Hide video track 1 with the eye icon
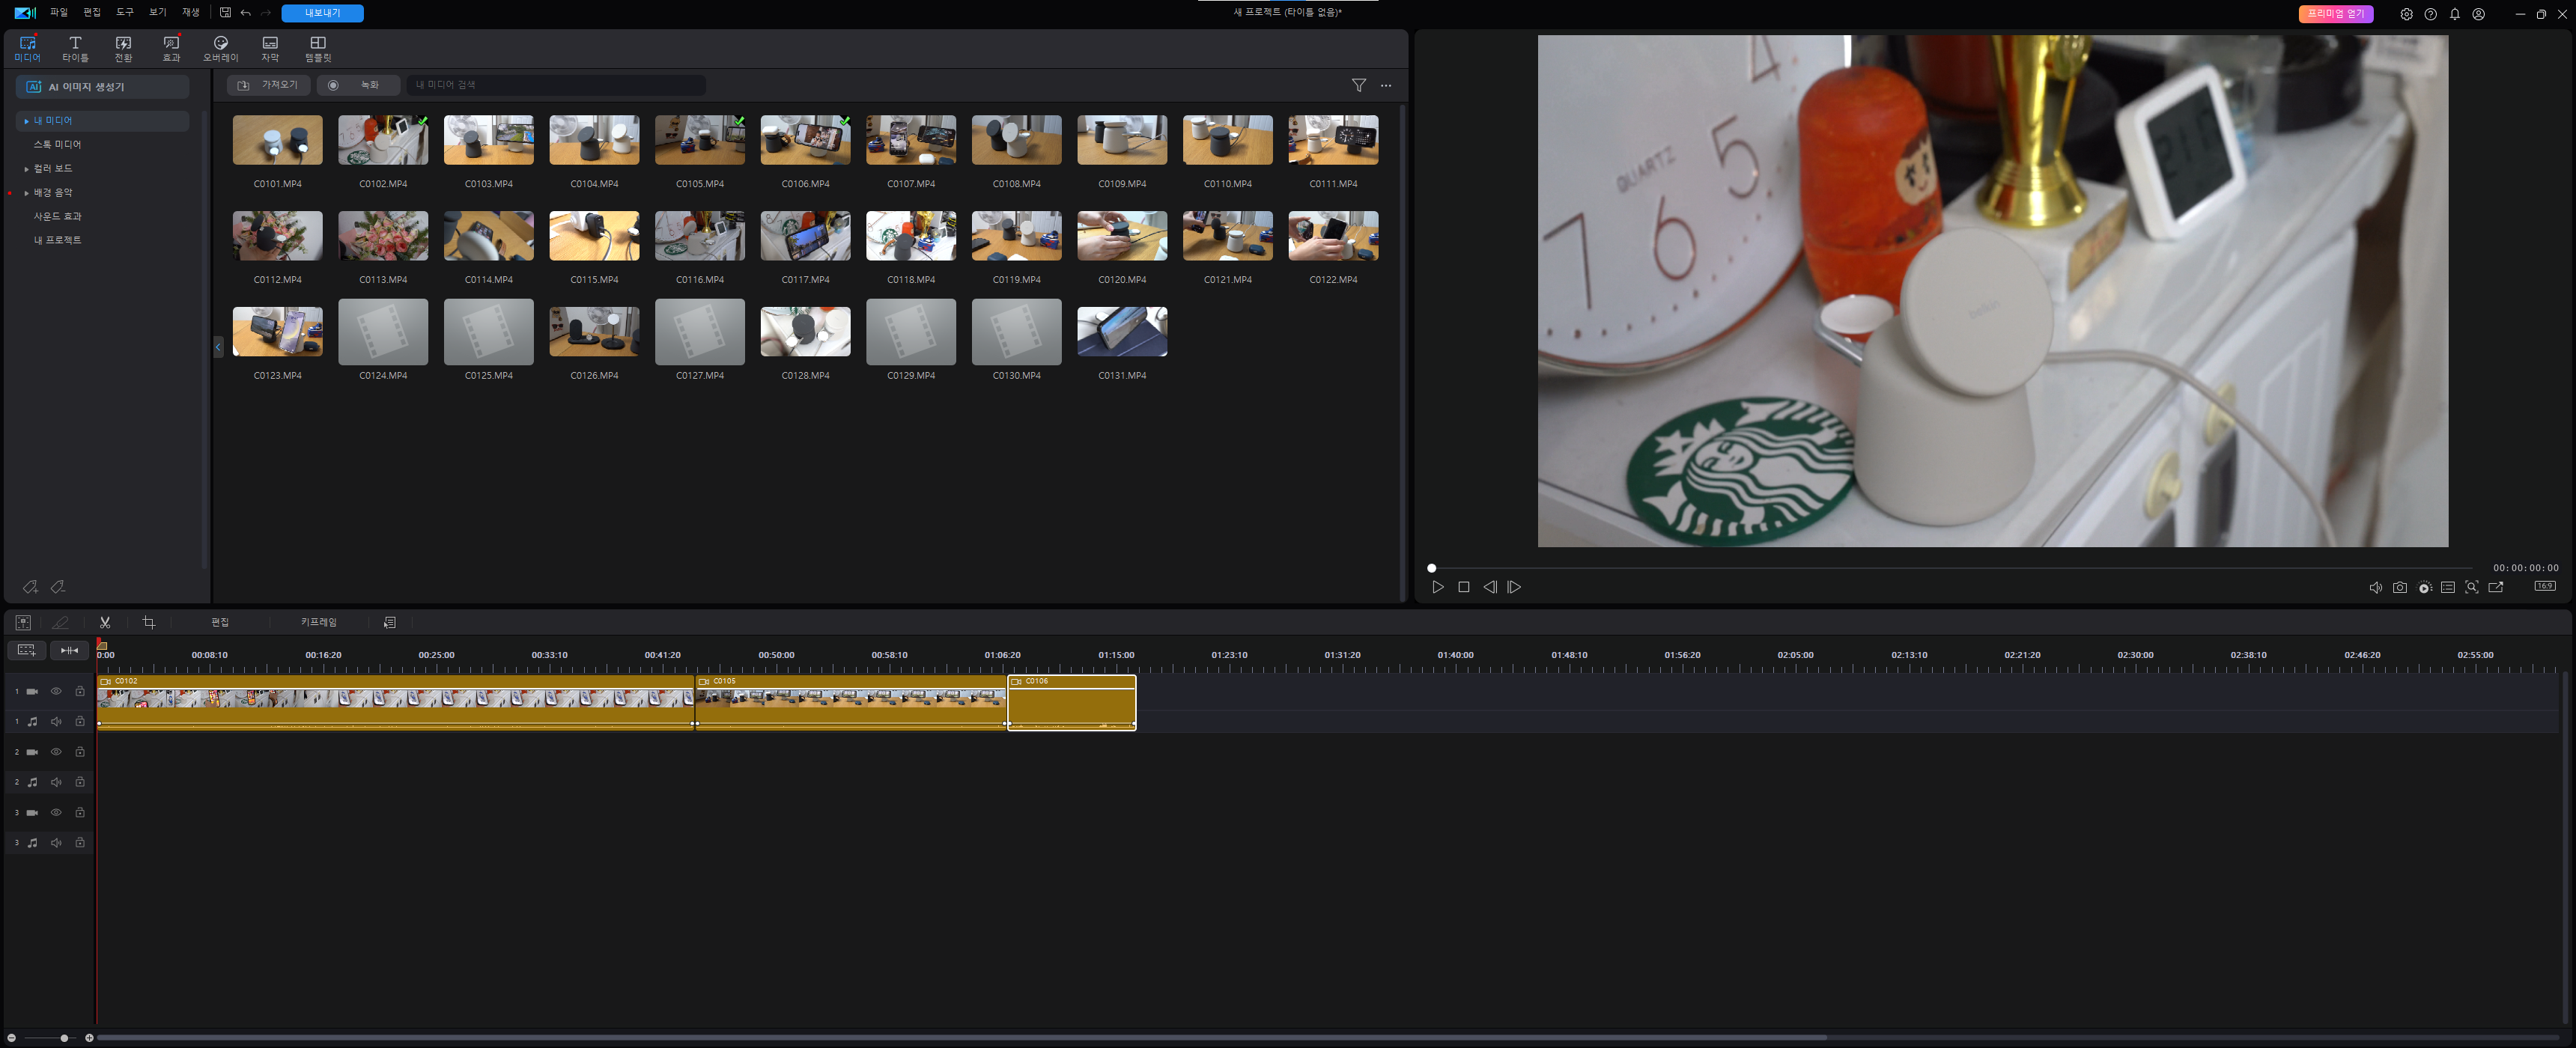The height and width of the screenshot is (1048, 2576). (x=56, y=691)
